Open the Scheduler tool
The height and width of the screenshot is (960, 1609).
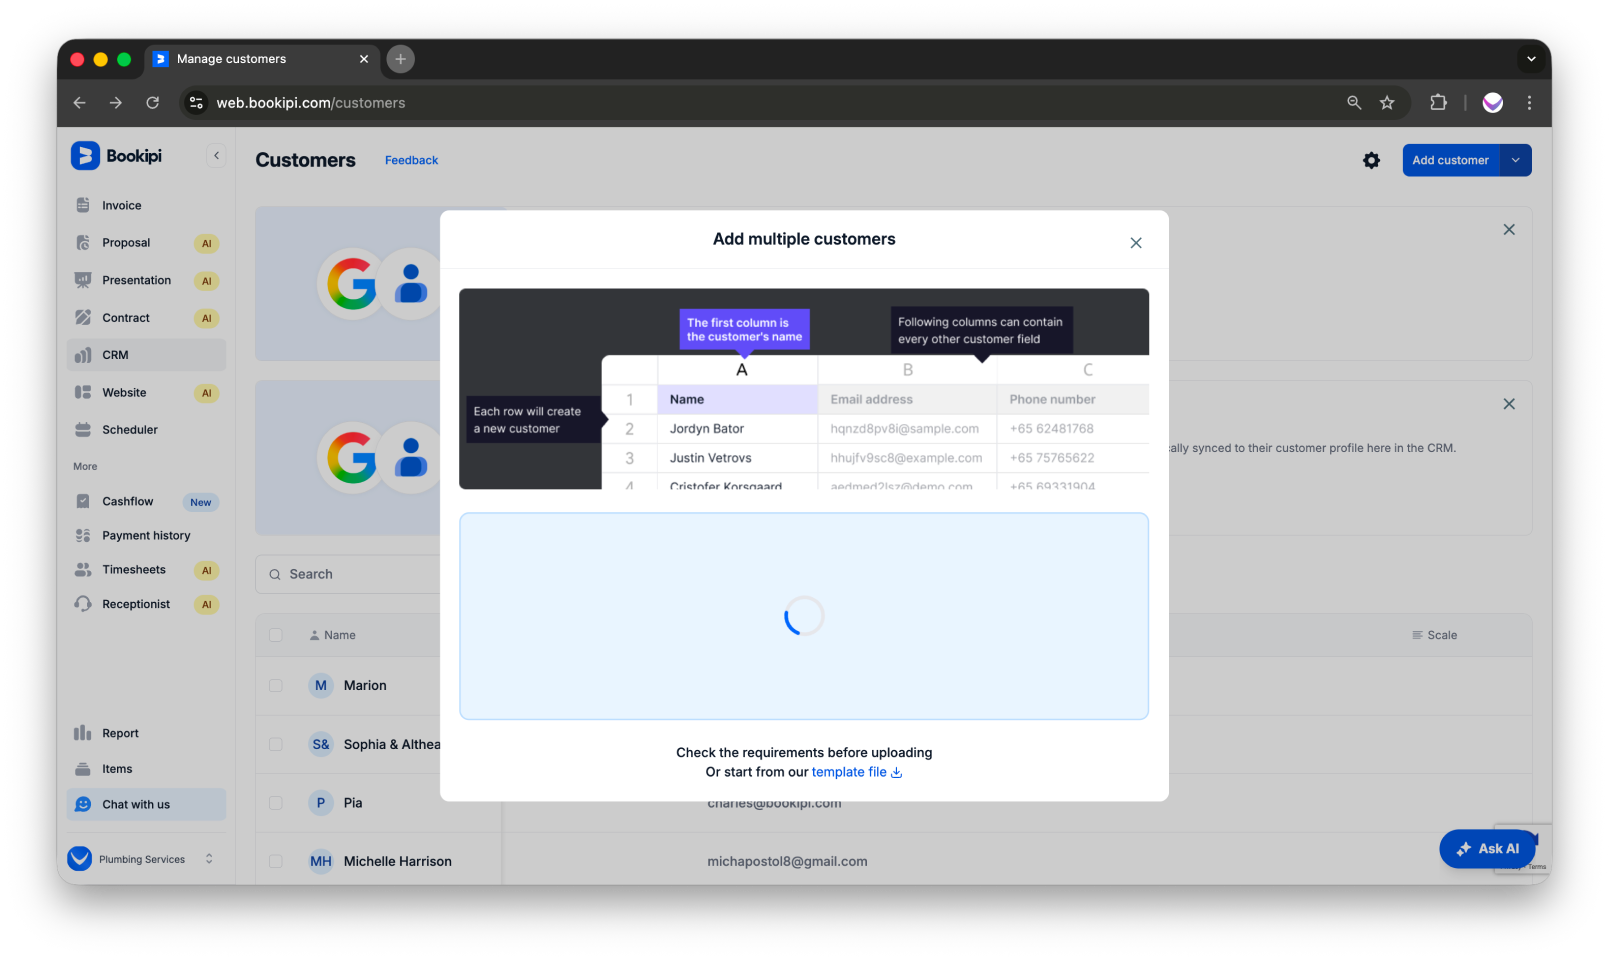click(x=130, y=429)
